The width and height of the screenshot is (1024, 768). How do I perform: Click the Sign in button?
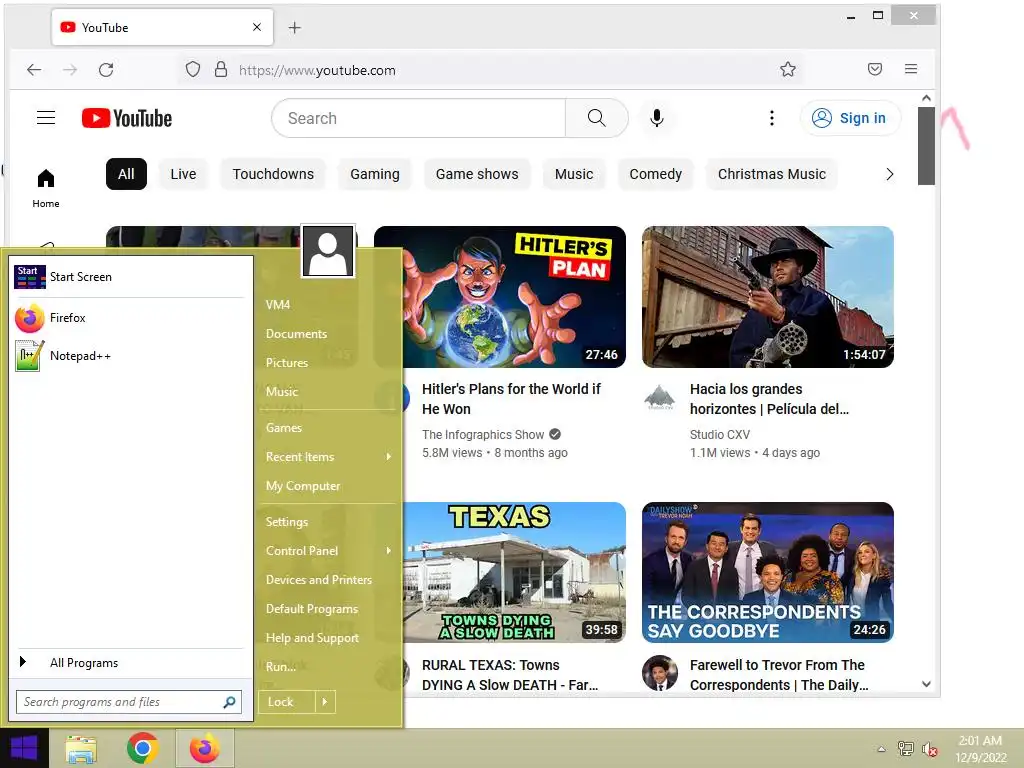850,118
